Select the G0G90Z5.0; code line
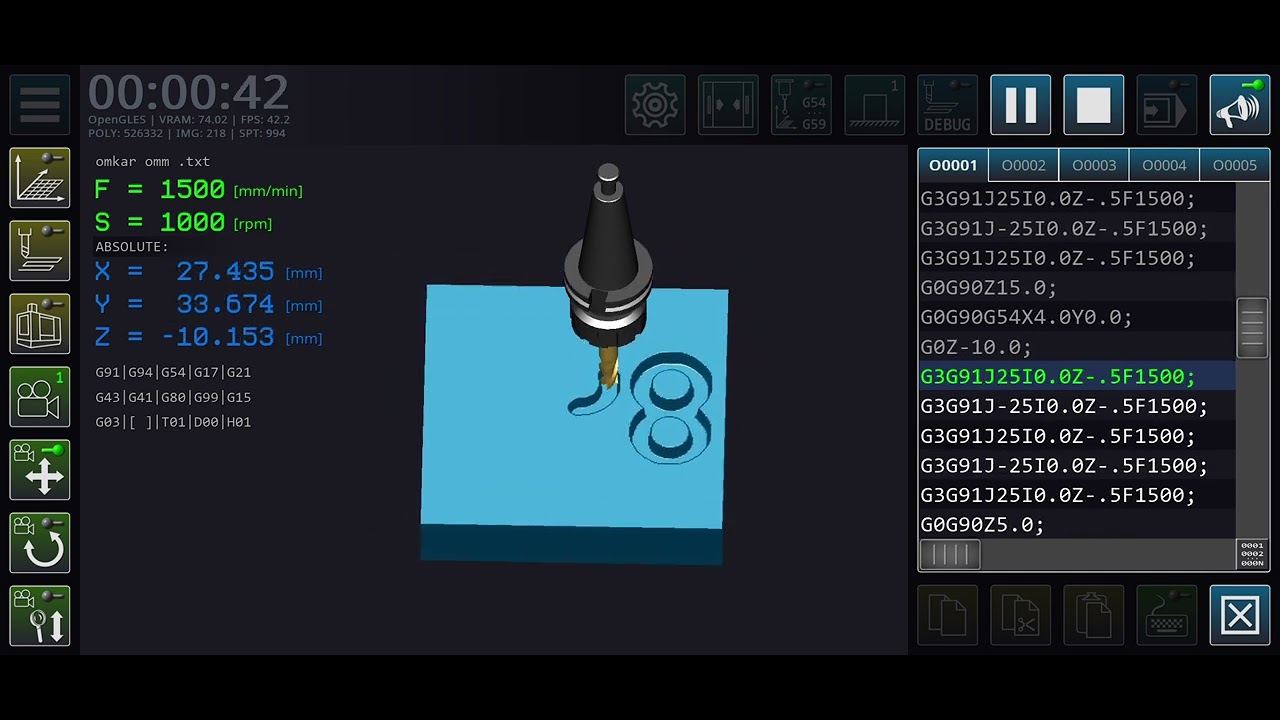 coord(1077,524)
